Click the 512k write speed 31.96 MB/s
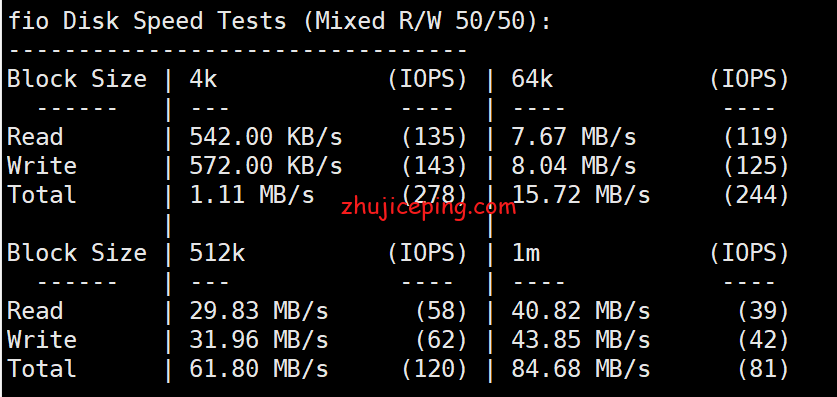Image resolution: width=837 pixels, height=397 pixels. (x=259, y=340)
